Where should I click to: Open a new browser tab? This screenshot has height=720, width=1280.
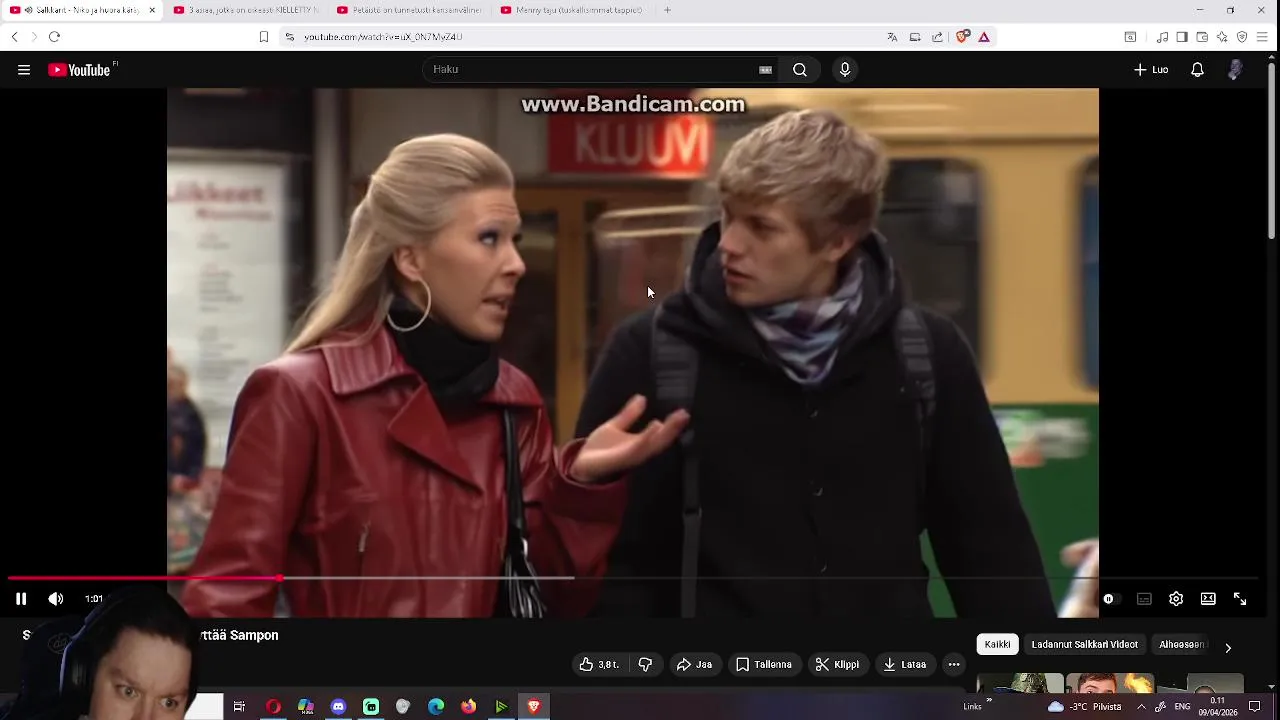point(667,10)
